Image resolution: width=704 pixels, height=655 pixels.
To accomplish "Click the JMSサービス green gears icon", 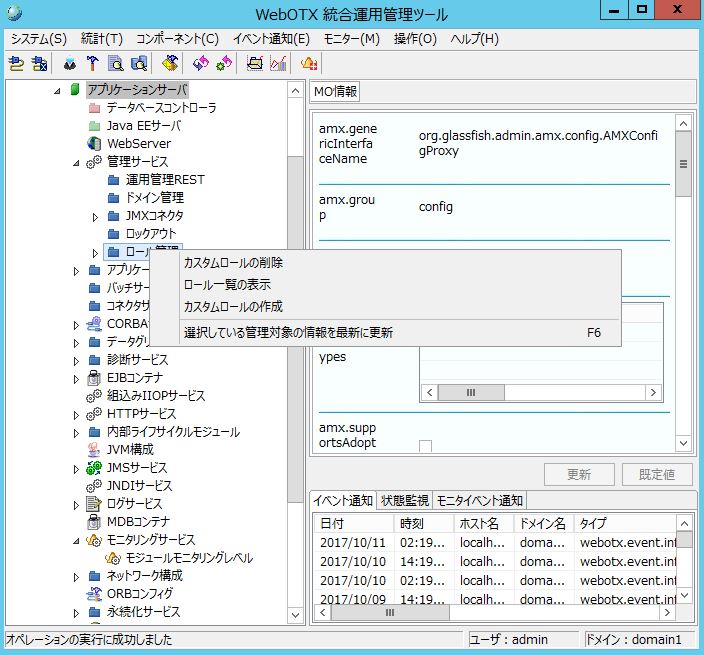I will (93, 468).
